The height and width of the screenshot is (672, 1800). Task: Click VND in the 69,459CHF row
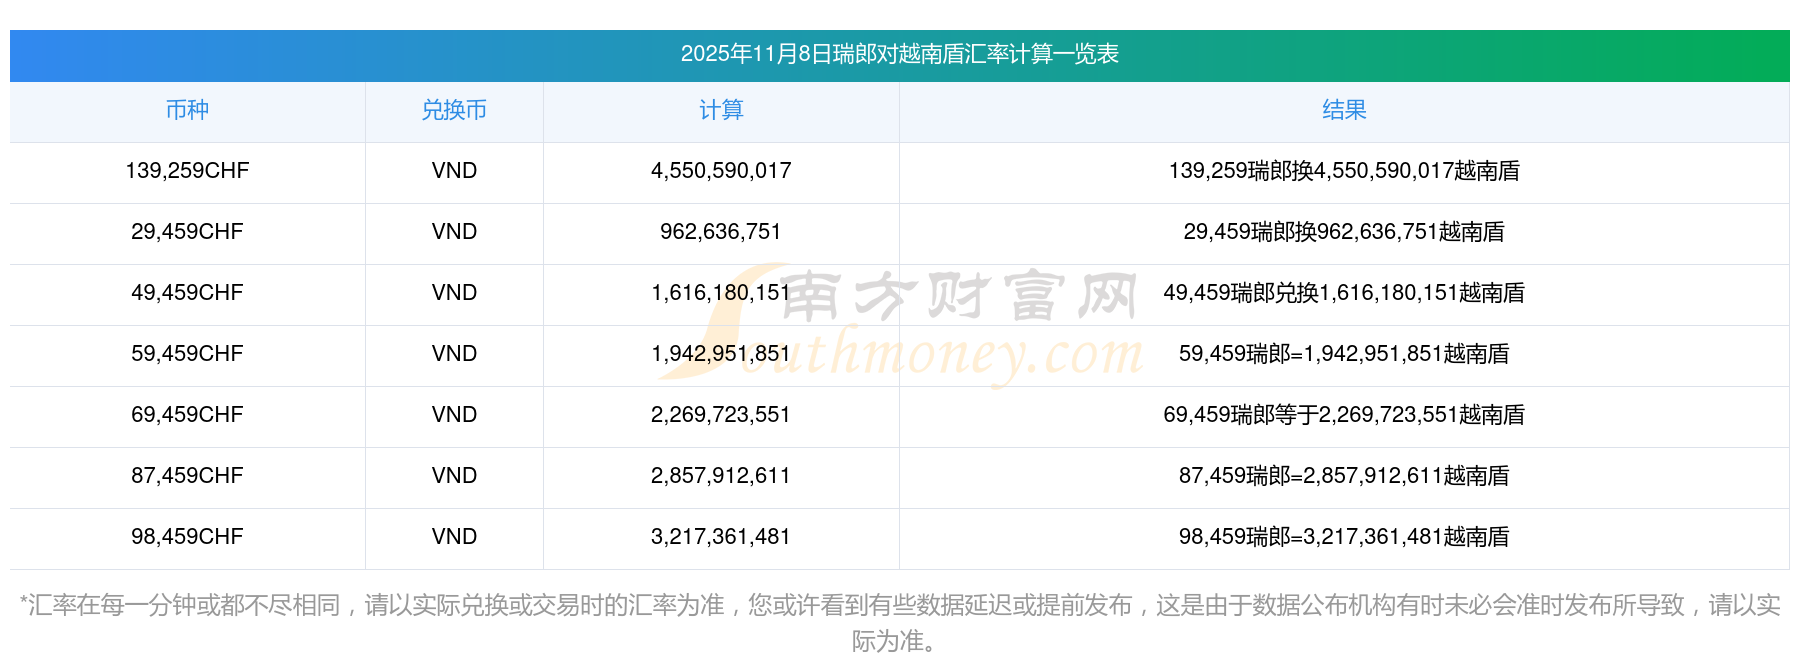tap(454, 415)
